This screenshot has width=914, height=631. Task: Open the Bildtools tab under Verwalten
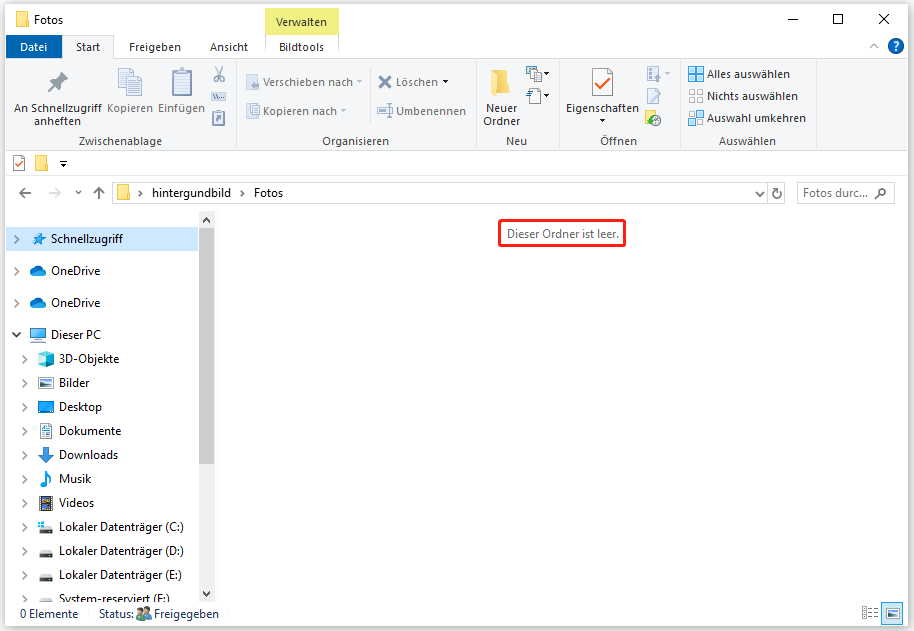pos(301,46)
